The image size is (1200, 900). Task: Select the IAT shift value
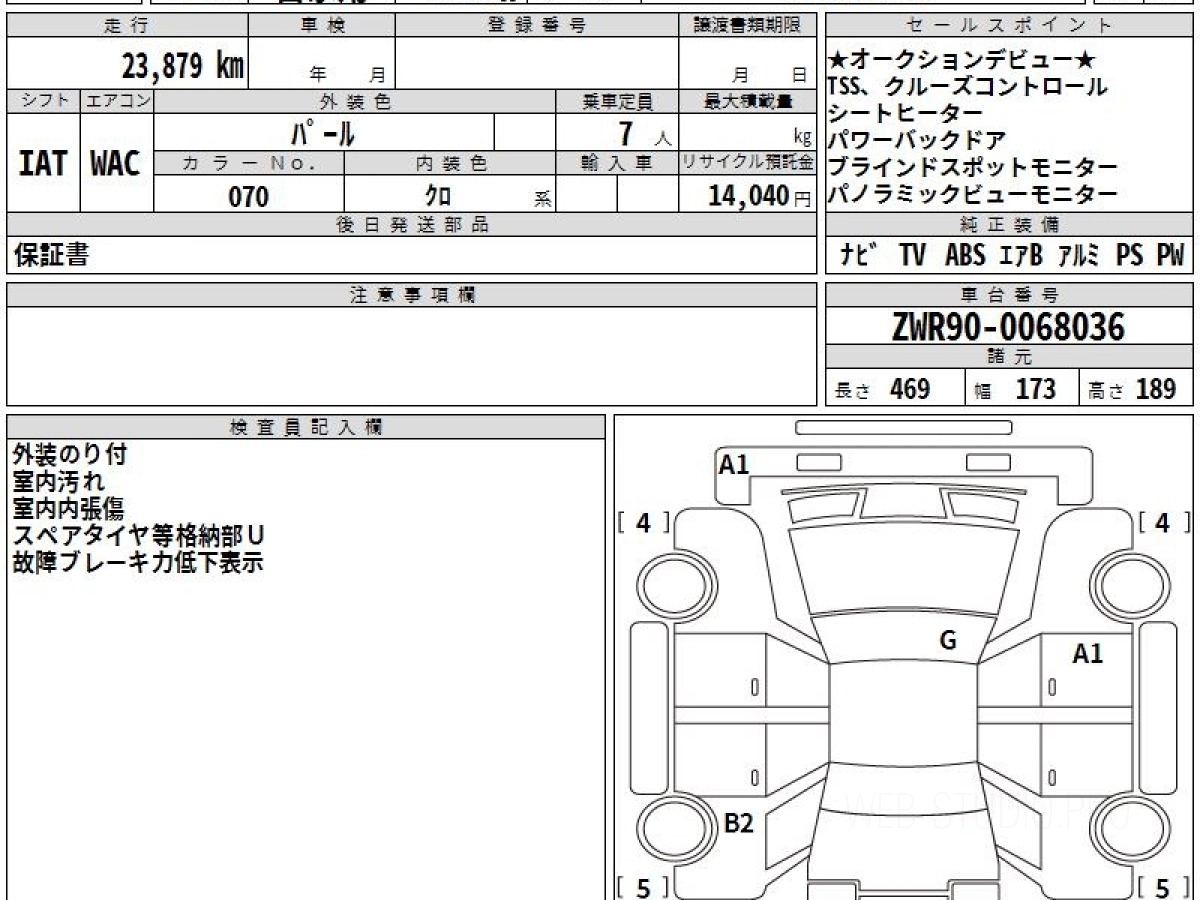(x=43, y=164)
